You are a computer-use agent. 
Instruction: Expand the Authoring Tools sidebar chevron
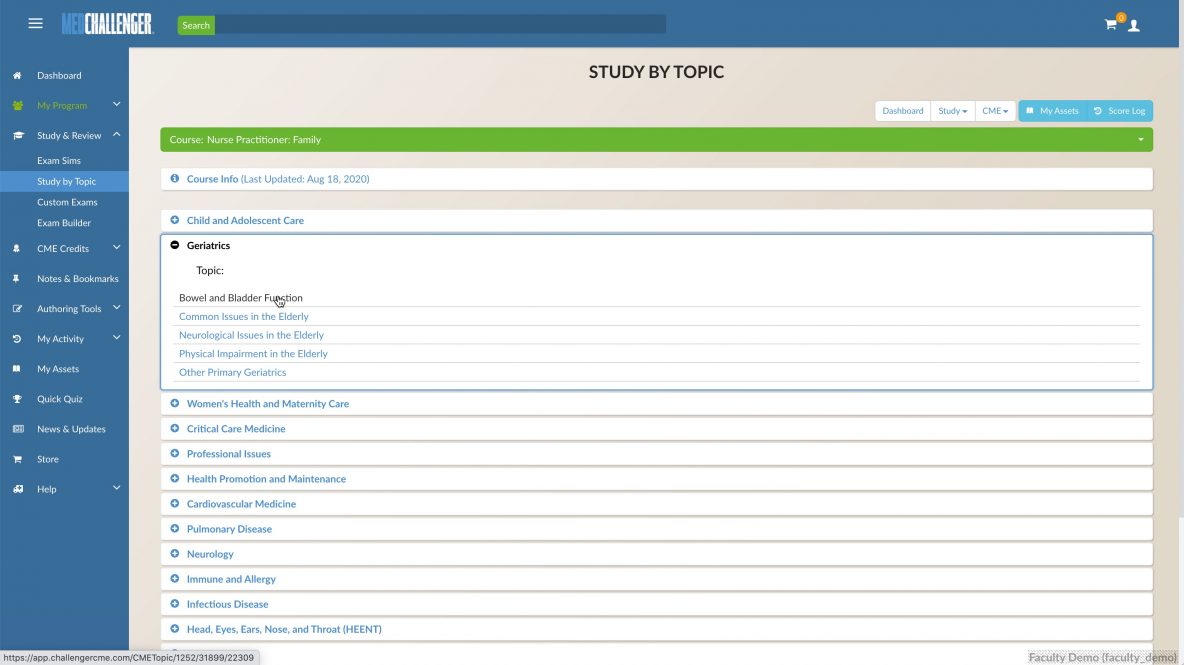[116, 307]
